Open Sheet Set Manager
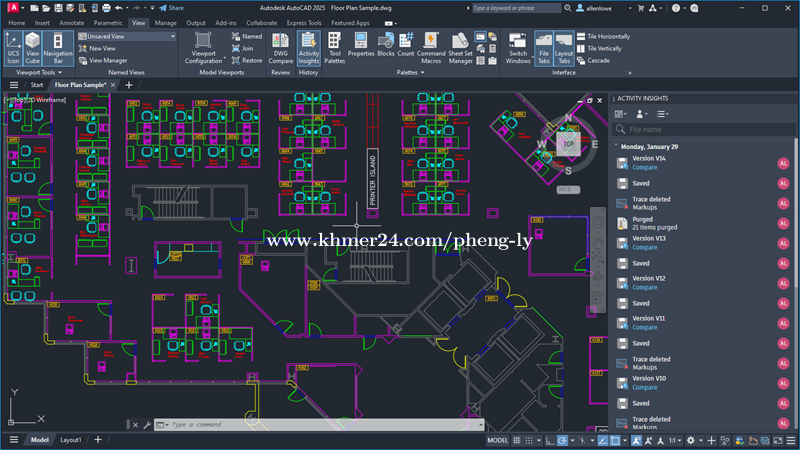800x450 pixels. (x=460, y=48)
